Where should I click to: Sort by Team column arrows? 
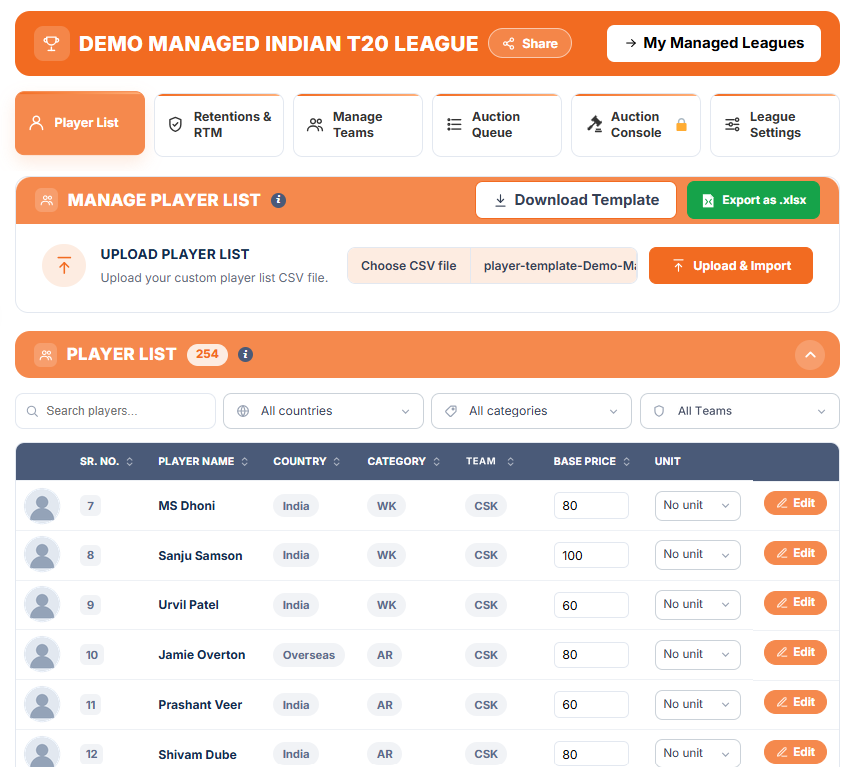point(510,461)
